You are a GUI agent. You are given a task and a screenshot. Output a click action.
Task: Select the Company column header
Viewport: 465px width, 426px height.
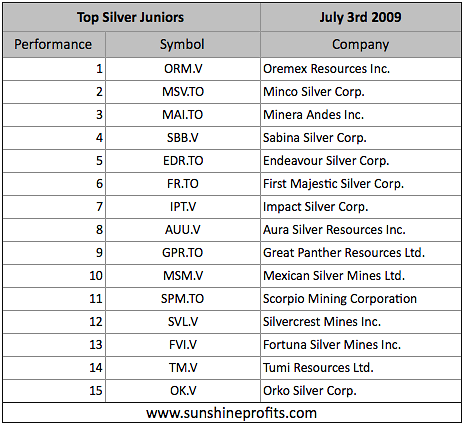pos(361,44)
